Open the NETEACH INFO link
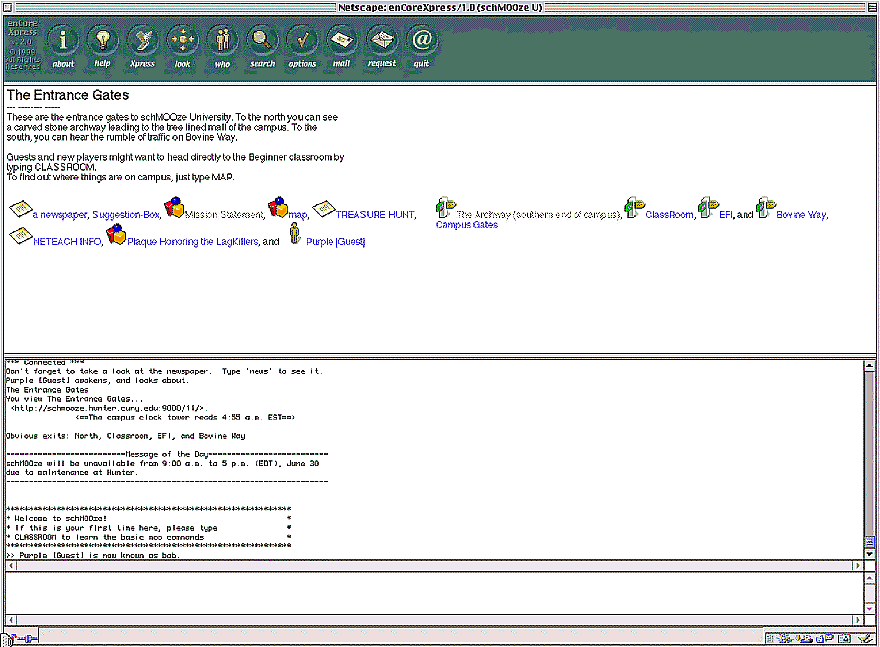The width and height of the screenshot is (880, 647). (67, 242)
